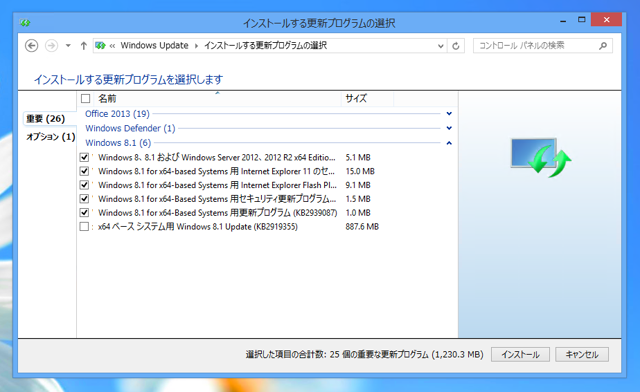Click the 9.1 MB size value
The image size is (640, 392).
click(x=358, y=185)
